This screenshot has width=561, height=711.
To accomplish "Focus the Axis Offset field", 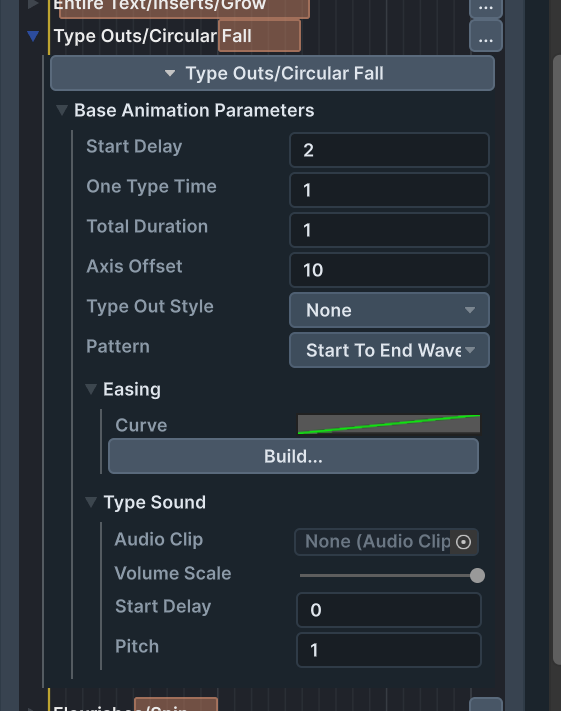I will 389,270.
